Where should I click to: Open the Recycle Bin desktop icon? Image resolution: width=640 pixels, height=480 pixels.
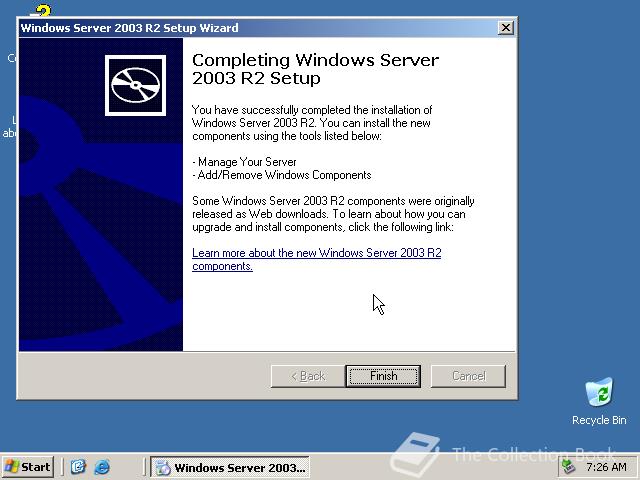click(599, 392)
